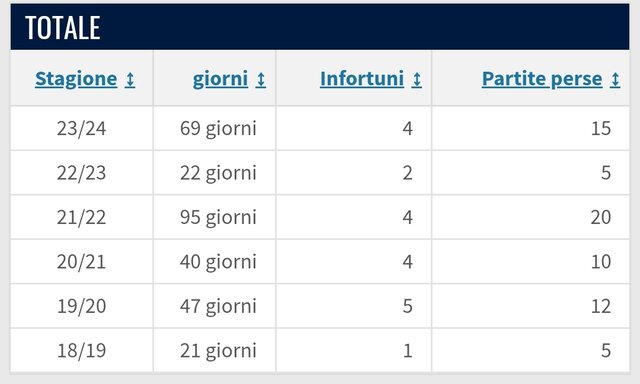Select the 23/24 season cell

[x=82, y=129]
